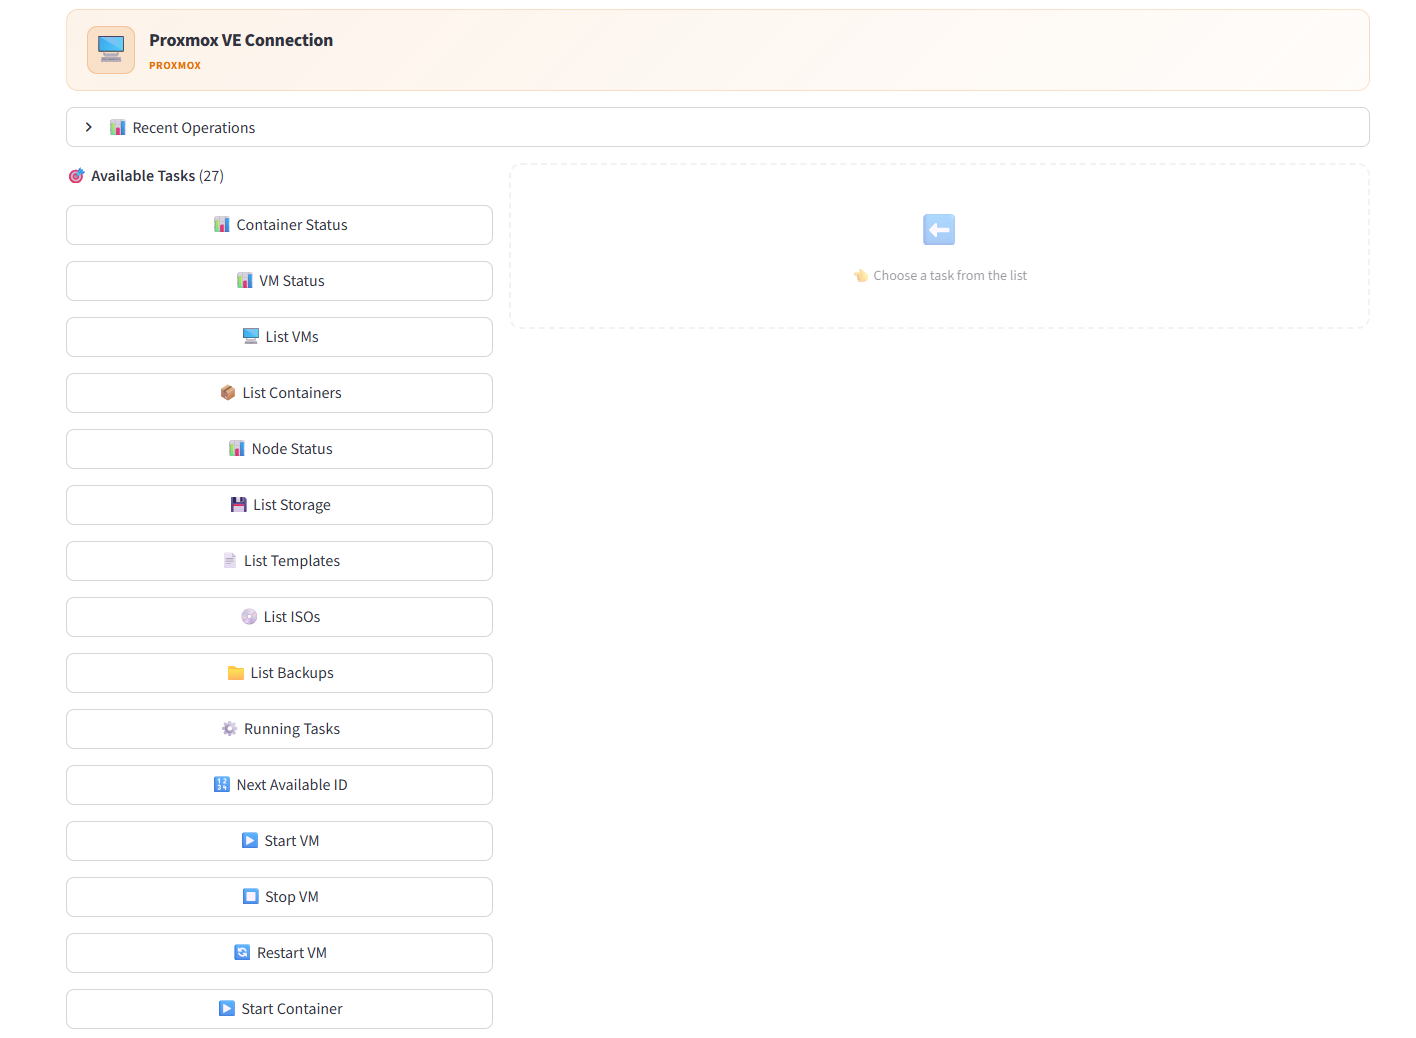
Task: Expand the Recent Operations chevron
Action: [89, 127]
